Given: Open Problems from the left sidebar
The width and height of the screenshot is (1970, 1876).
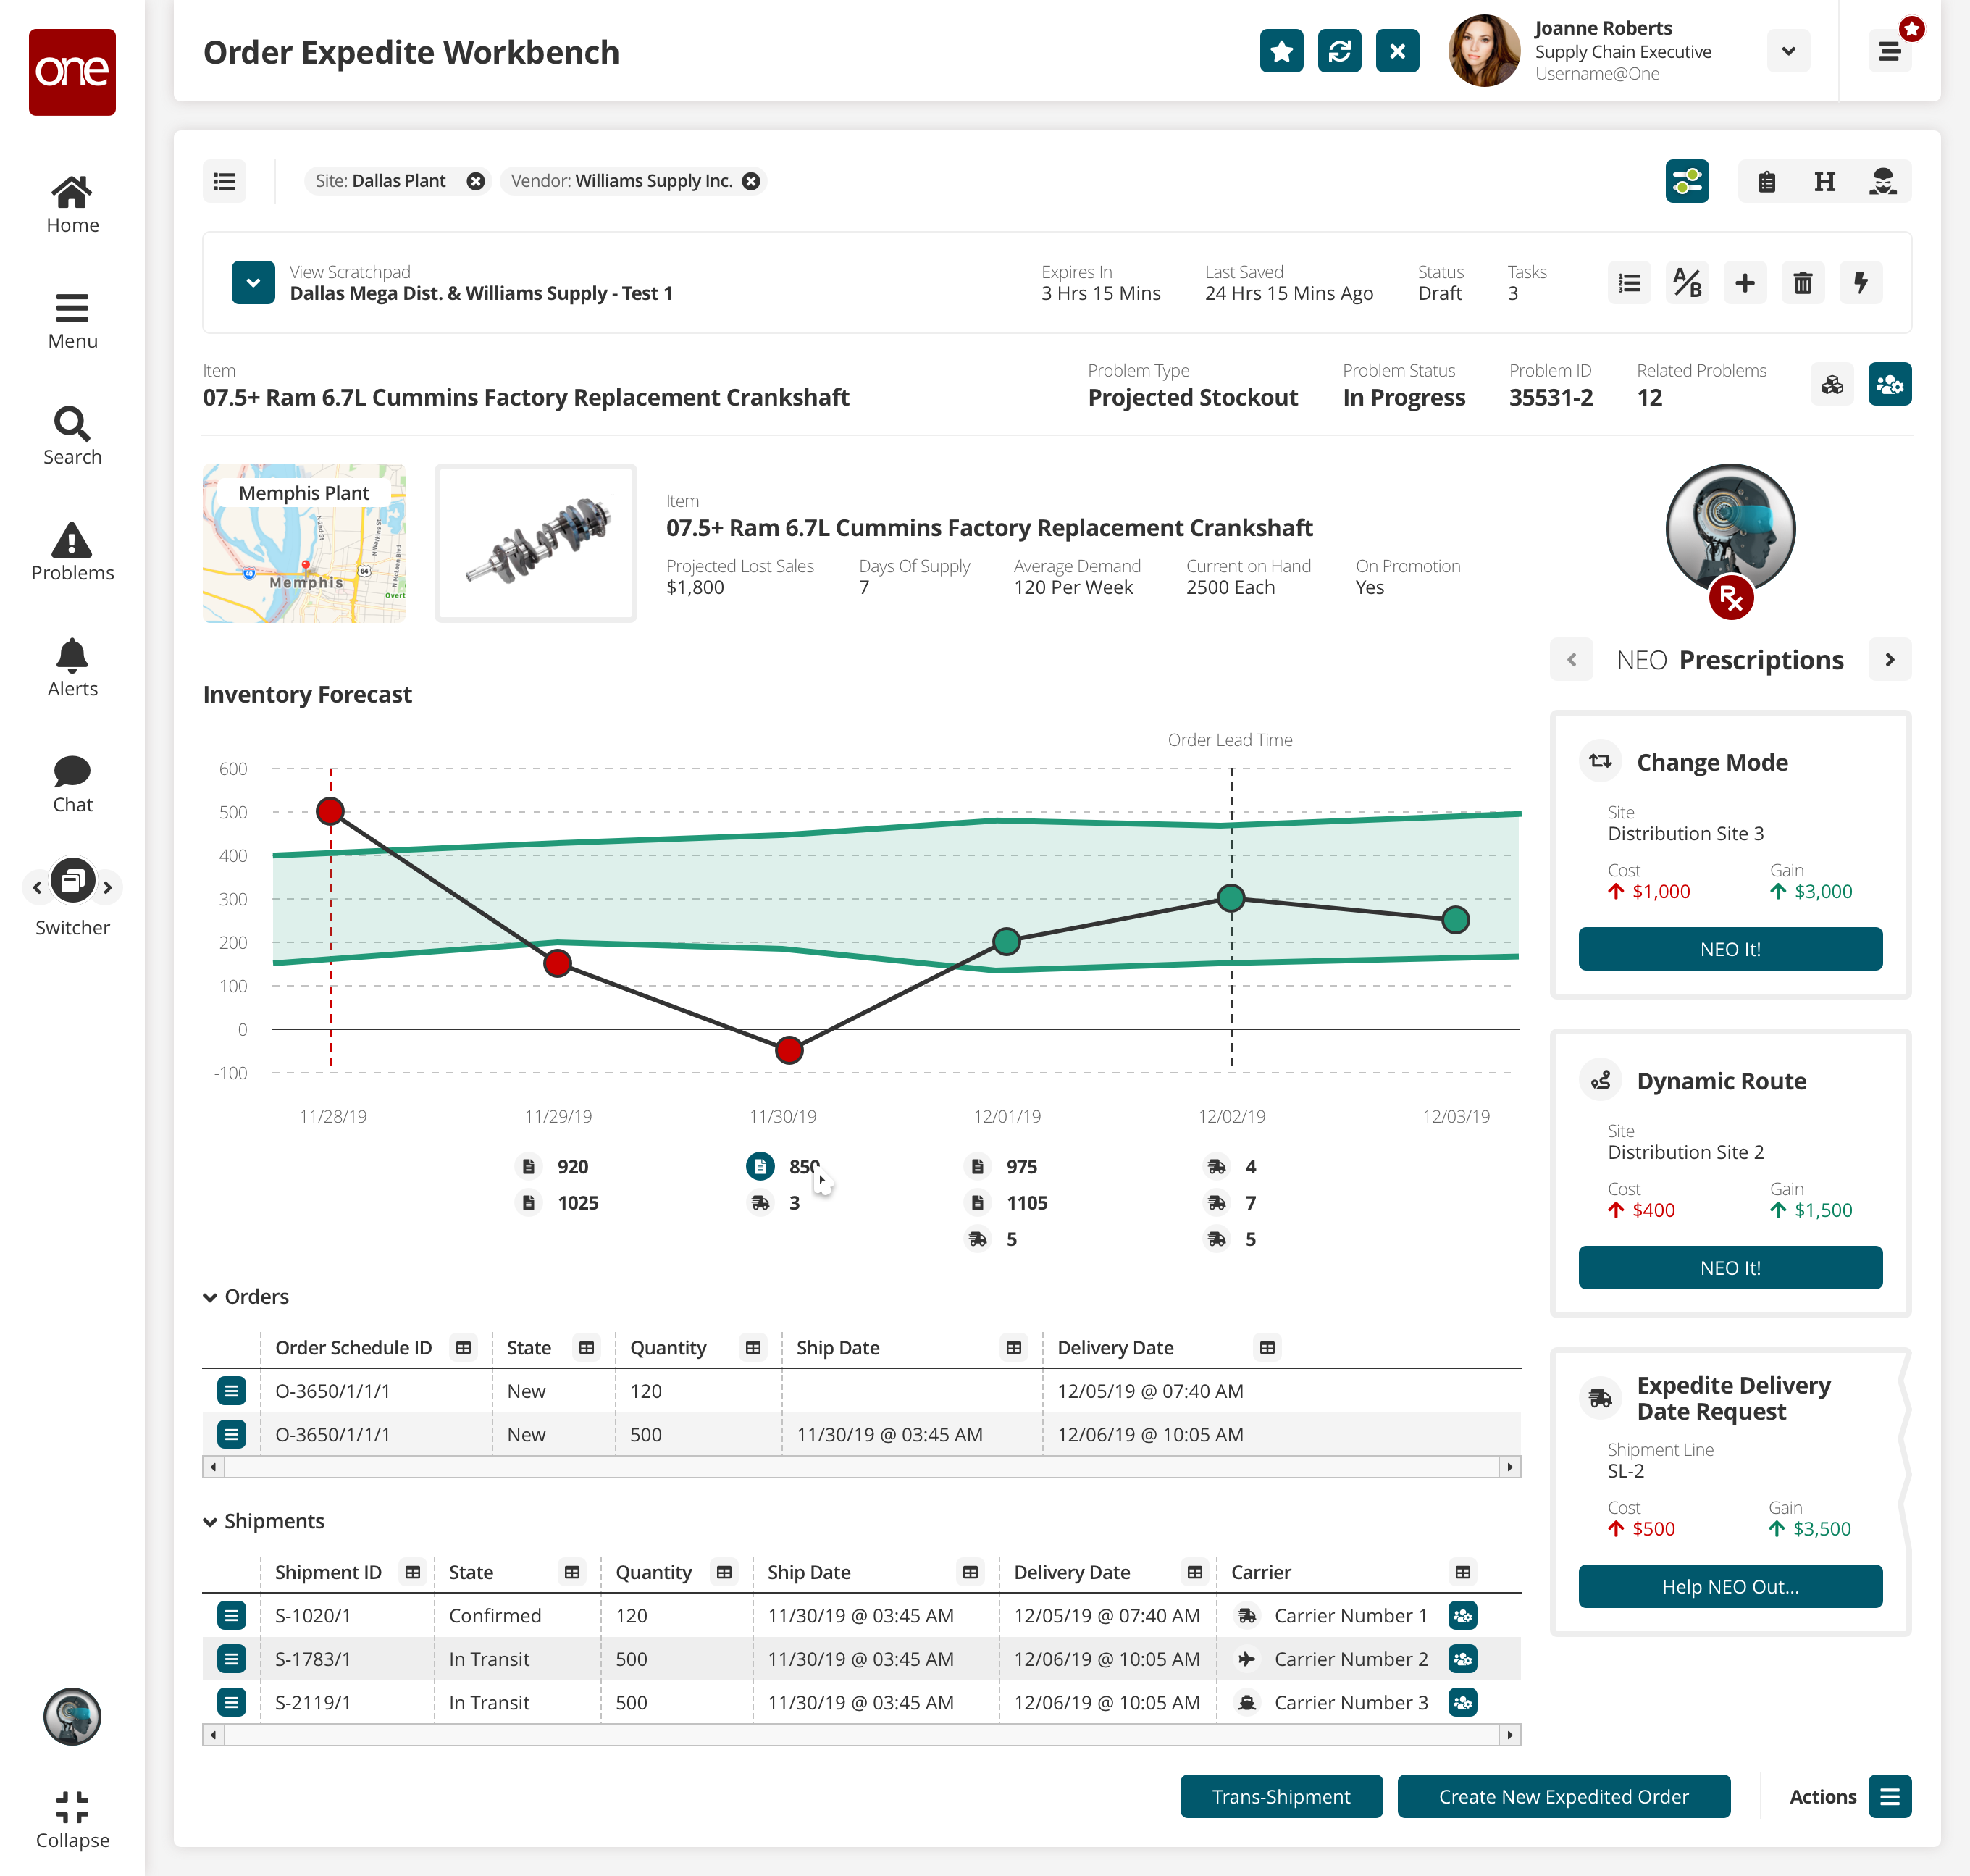Looking at the screenshot, I should click(x=72, y=551).
